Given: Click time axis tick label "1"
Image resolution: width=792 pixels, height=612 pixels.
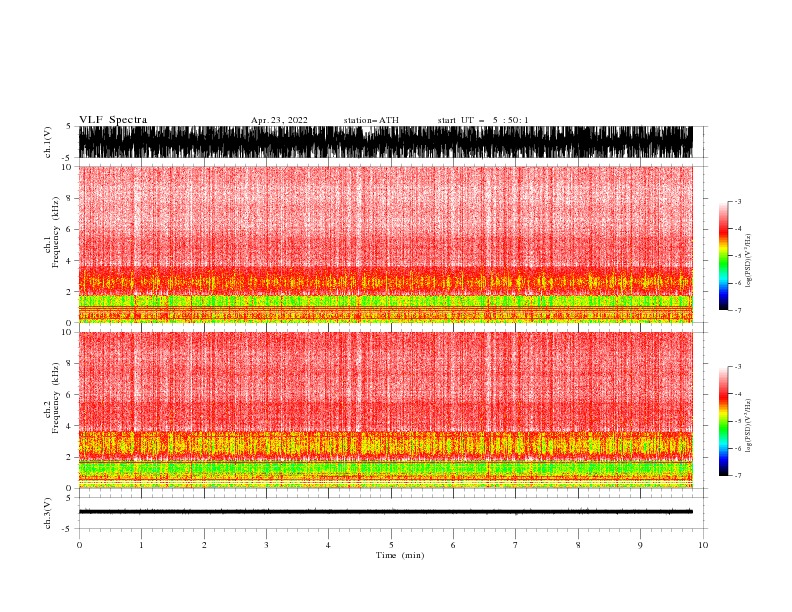Looking at the screenshot, I should pyautogui.click(x=141, y=545).
